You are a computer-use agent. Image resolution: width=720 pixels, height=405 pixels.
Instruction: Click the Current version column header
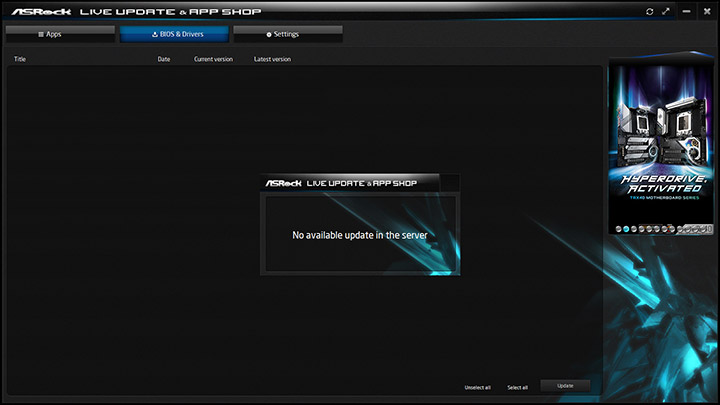click(213, 59)
